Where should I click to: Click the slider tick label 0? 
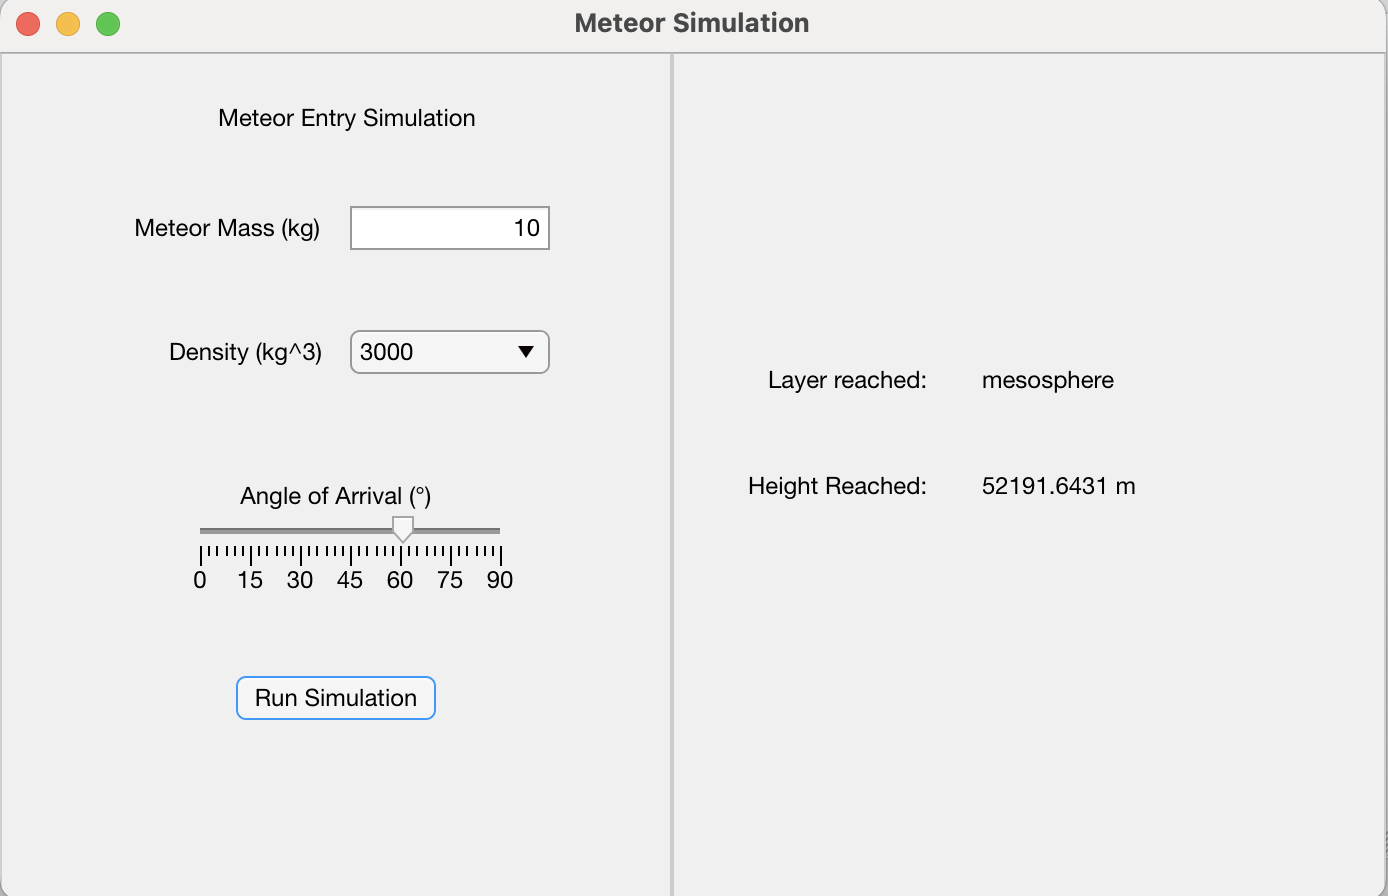coord(200,580)
